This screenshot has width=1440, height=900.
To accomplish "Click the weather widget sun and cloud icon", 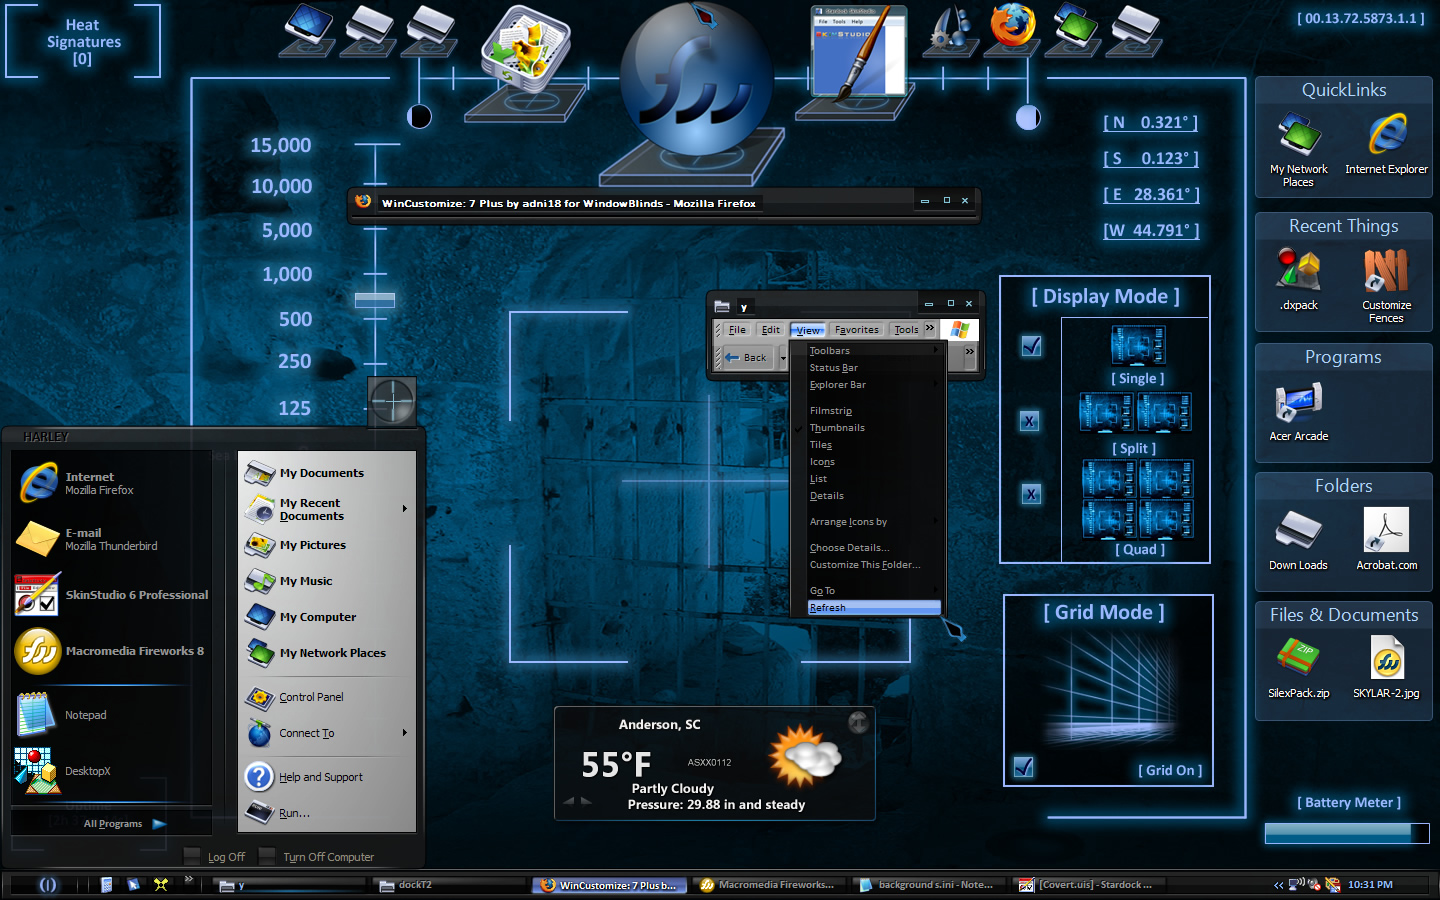I will pos(805,757).
